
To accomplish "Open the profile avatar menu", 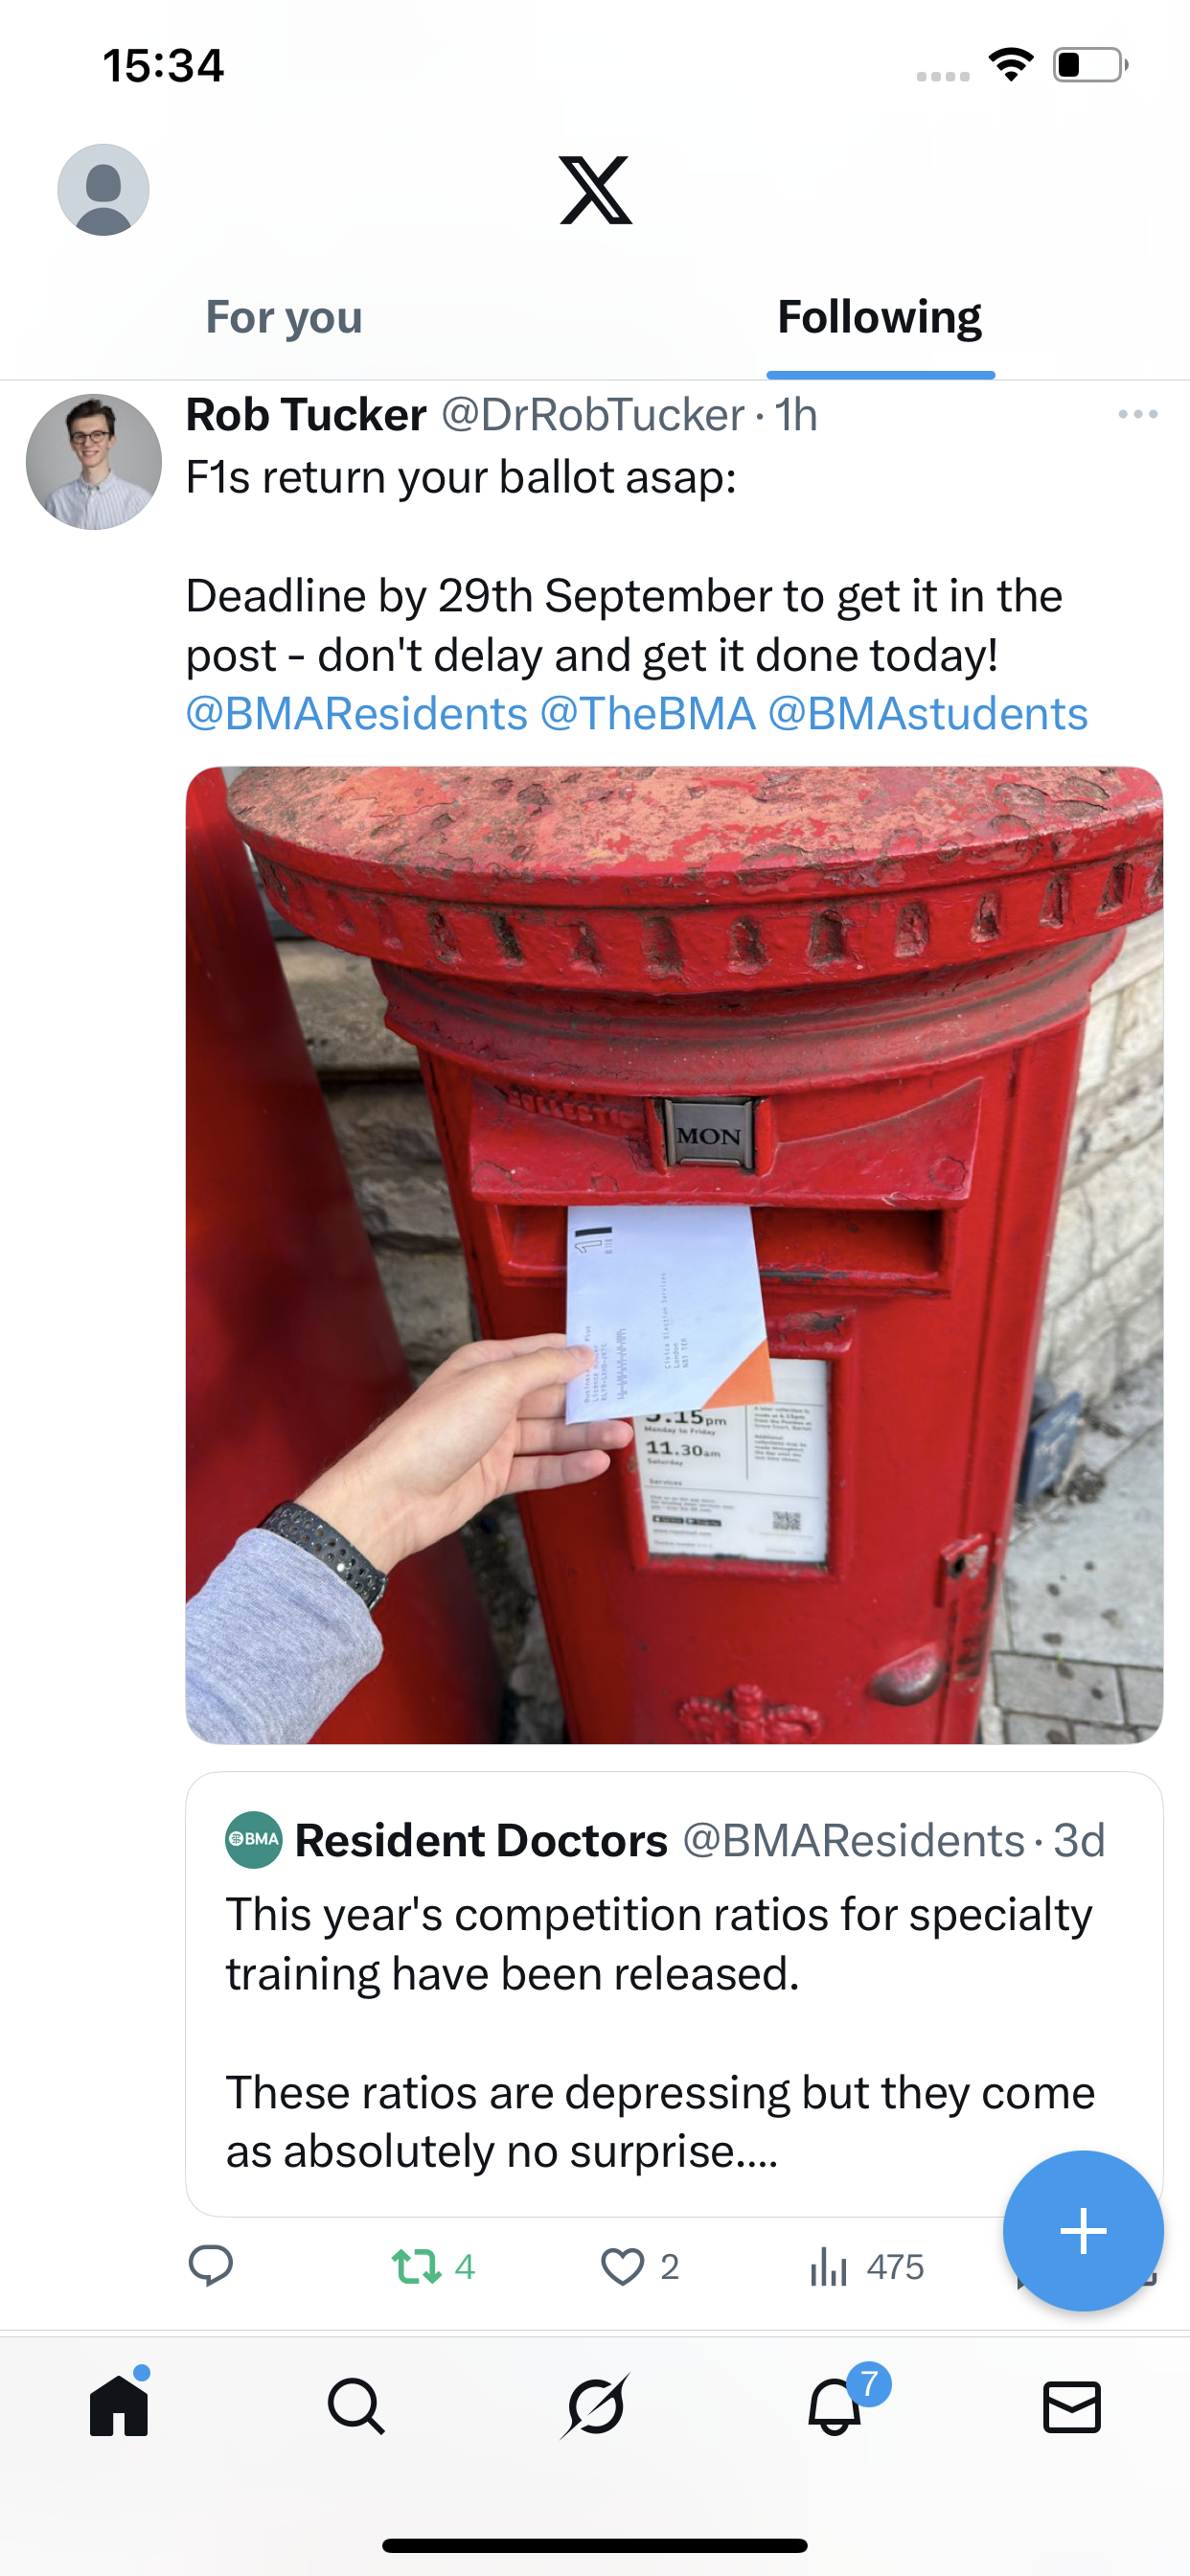I will point(103,190).
